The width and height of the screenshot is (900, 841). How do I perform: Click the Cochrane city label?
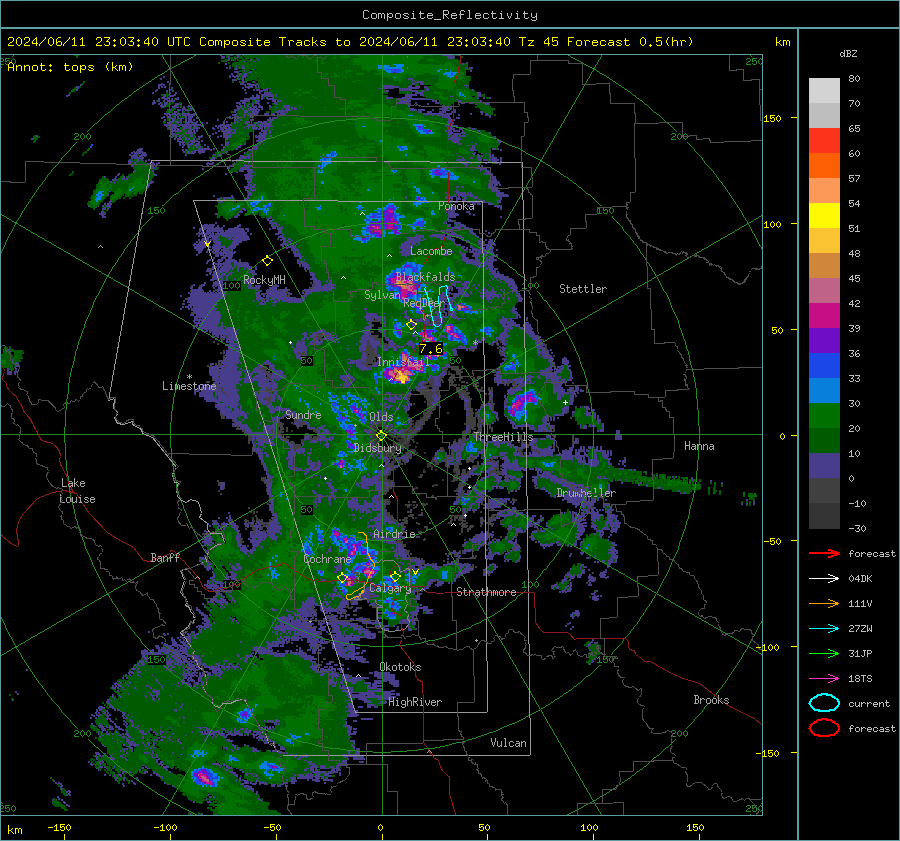[327, 559]
